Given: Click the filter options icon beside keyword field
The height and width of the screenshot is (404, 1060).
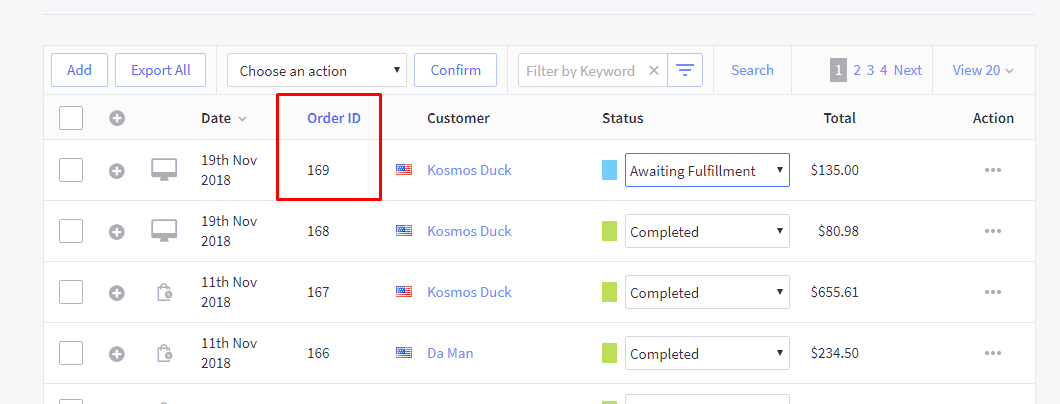Looking at the screenshot, I should point(685,70).
